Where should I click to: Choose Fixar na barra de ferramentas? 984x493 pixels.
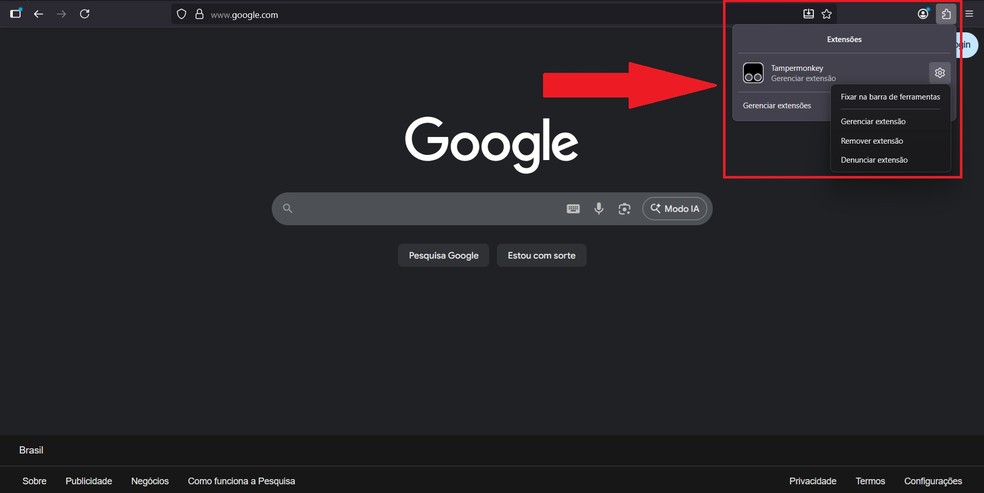(890, 97)
